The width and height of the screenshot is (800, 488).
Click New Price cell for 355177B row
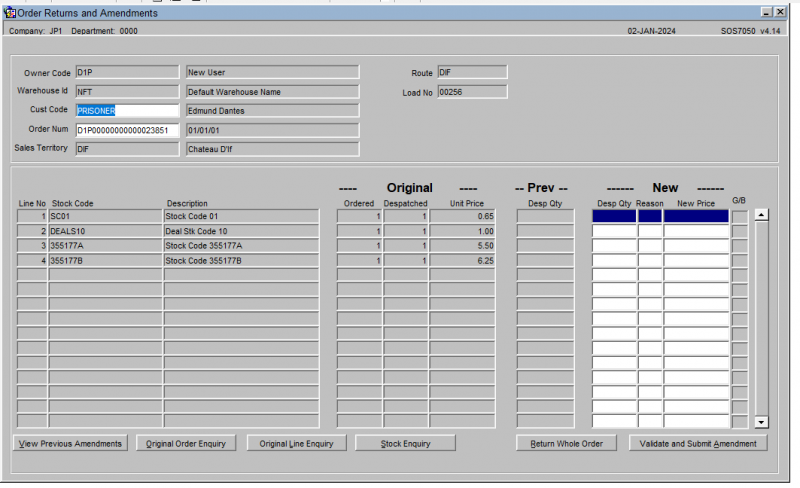click(x=696, y=260)
